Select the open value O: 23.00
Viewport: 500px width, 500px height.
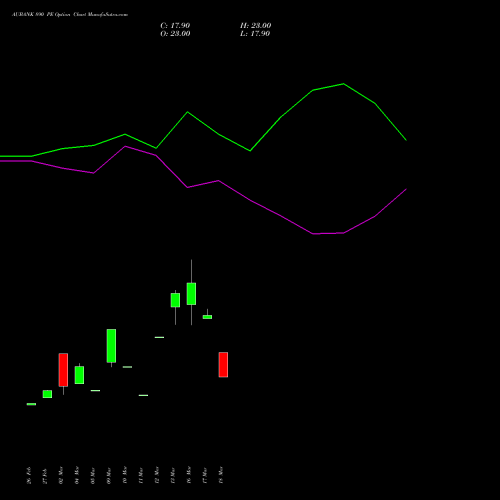tap(175, 34)
